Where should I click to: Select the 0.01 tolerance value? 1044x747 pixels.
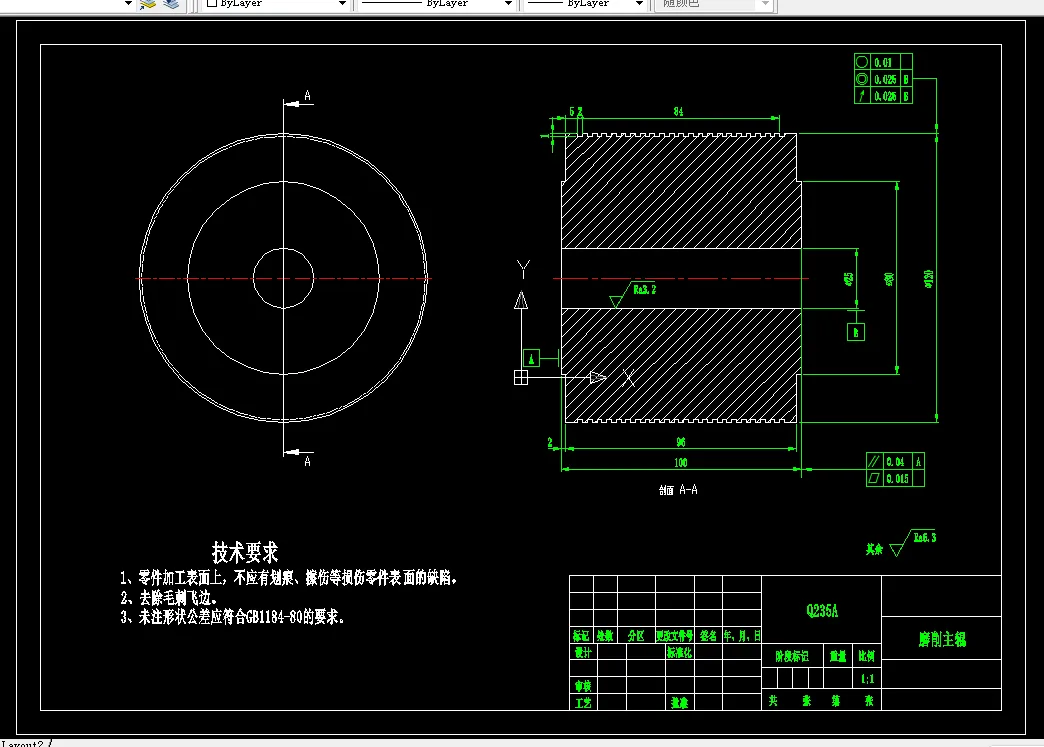(883, 63)
